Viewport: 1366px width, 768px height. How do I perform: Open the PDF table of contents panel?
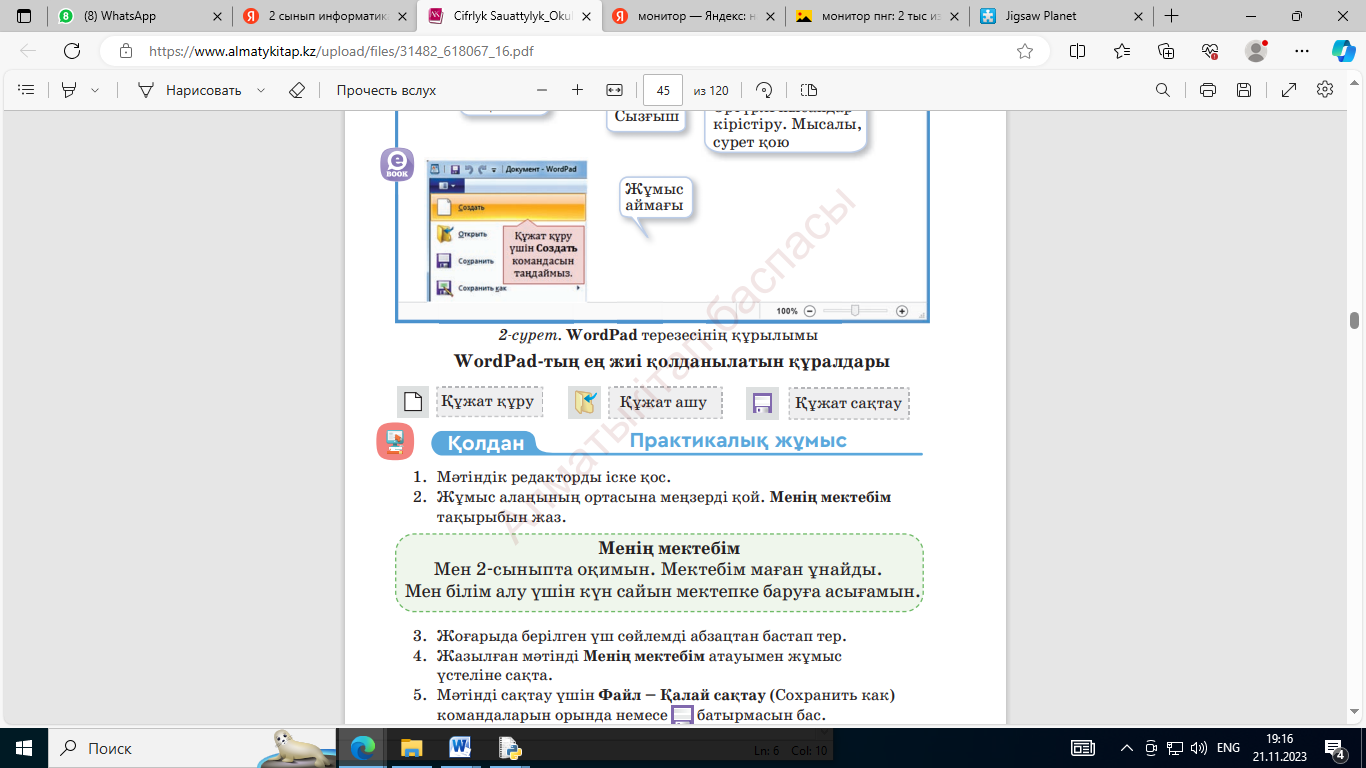(x=27, y=90)
